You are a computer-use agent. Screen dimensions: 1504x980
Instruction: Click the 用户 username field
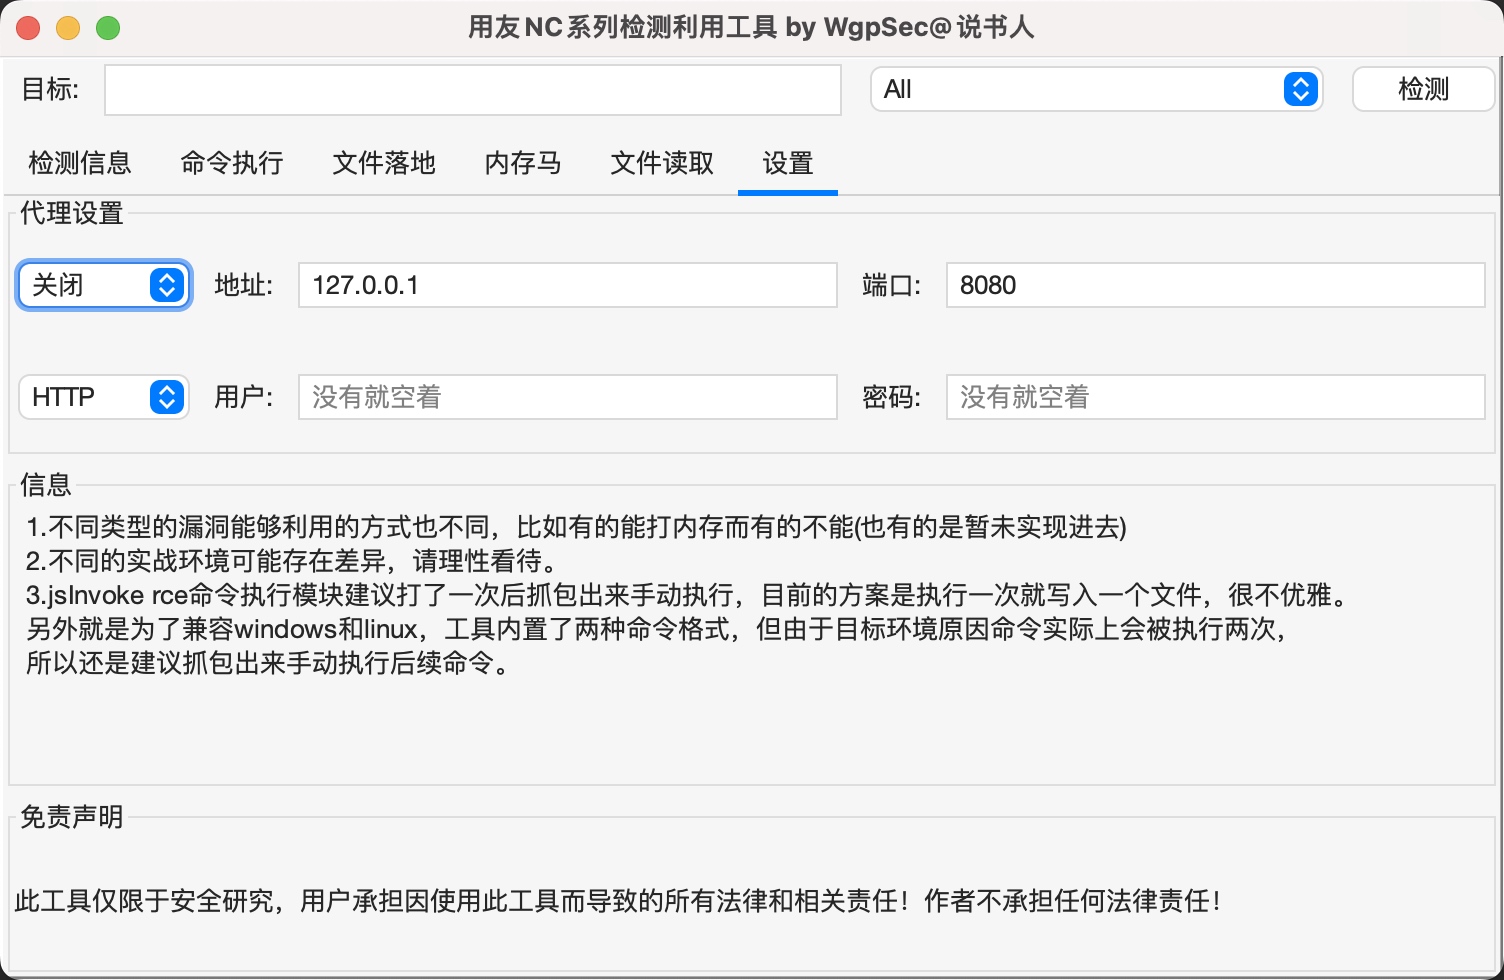coord(567,397)
